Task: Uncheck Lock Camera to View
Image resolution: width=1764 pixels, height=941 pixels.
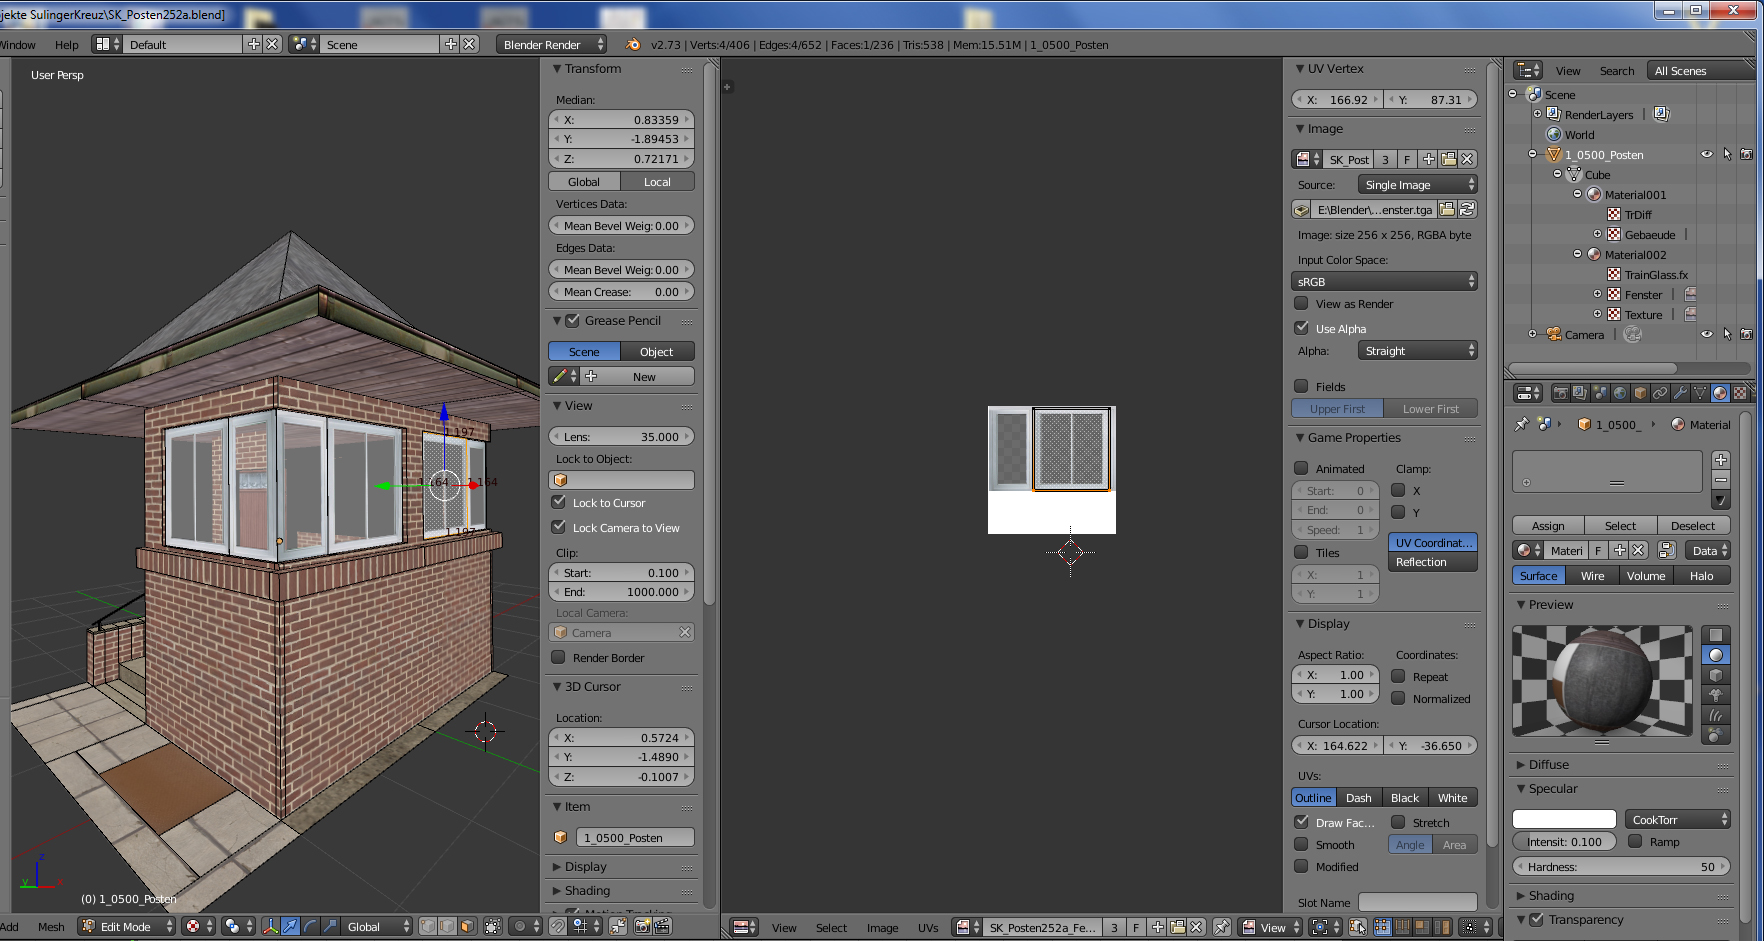Action: tap(559, 528)
